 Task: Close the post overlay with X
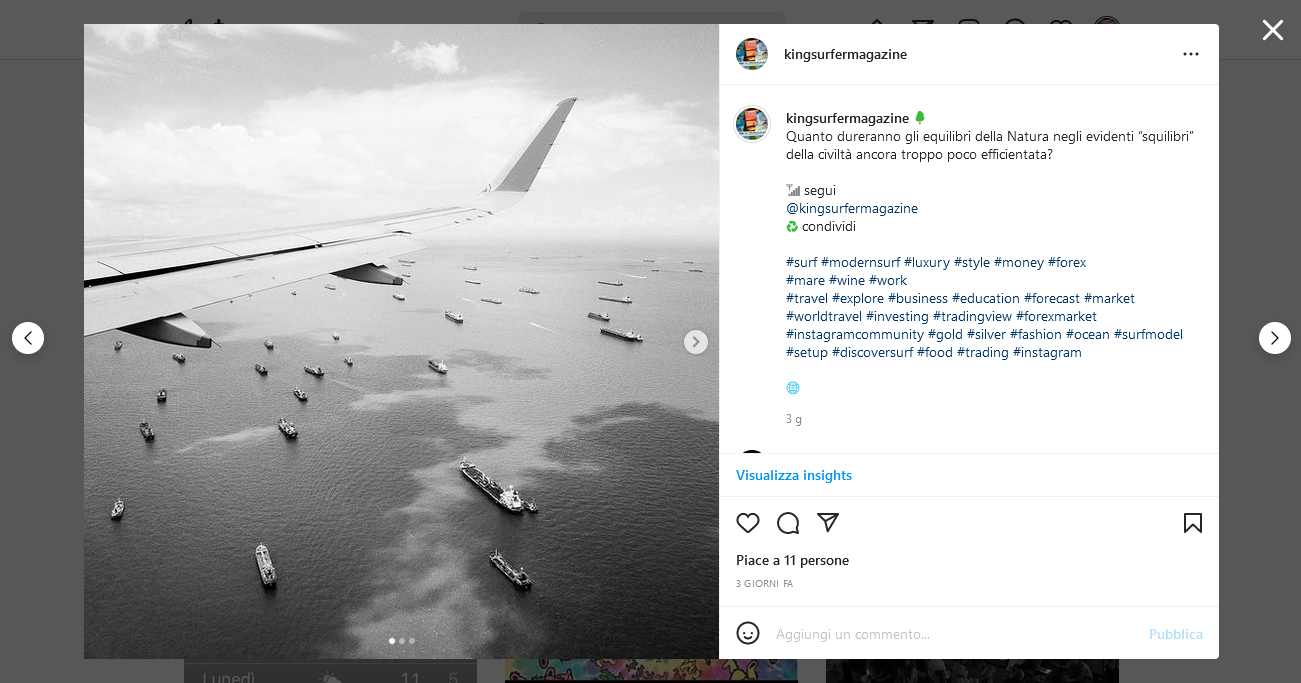tap(1272, 30)
